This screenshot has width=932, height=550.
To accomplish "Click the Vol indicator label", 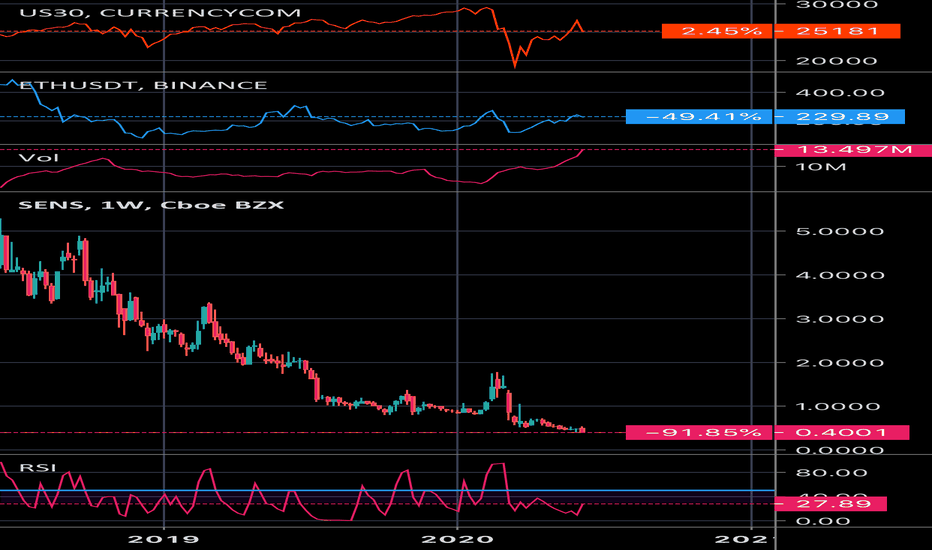I will (x=39, y=158).
